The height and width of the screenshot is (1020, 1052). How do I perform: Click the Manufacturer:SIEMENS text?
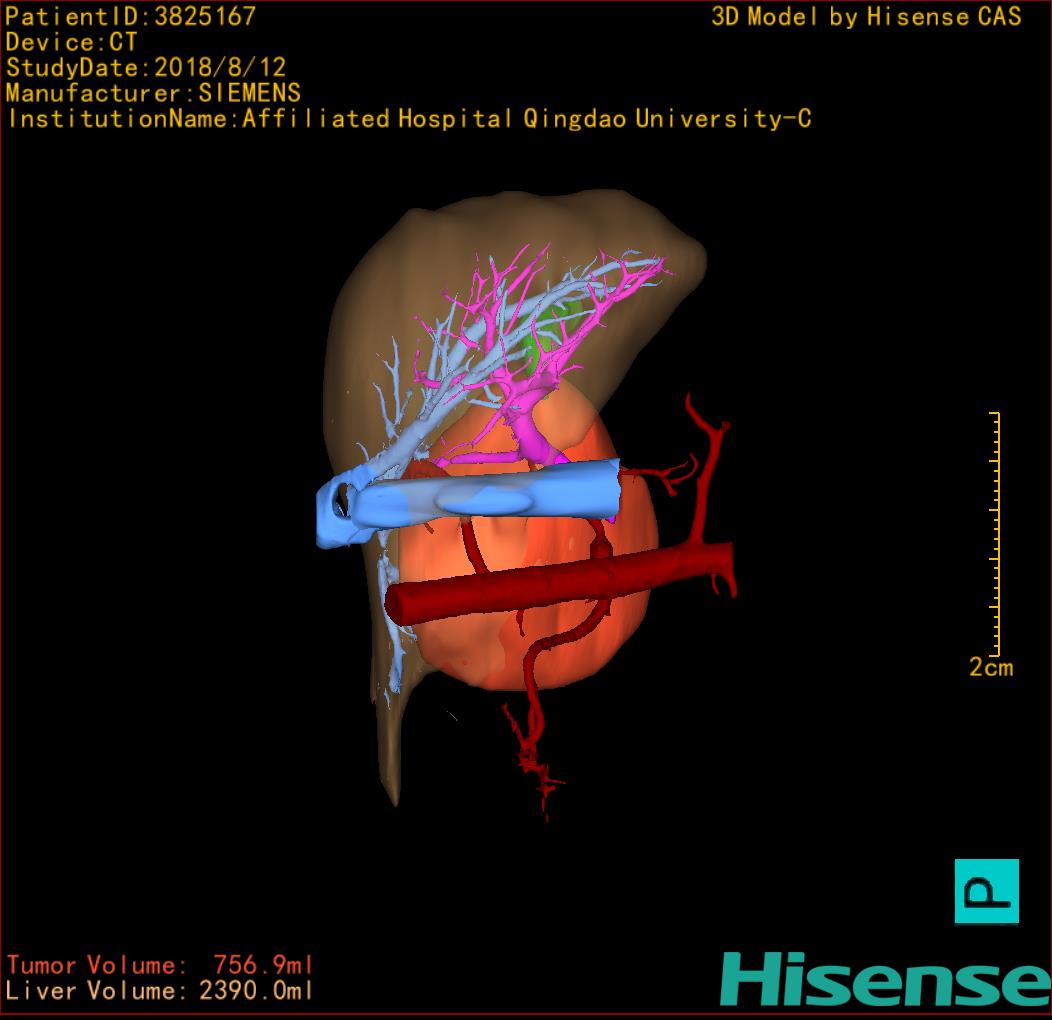[153, 93]
